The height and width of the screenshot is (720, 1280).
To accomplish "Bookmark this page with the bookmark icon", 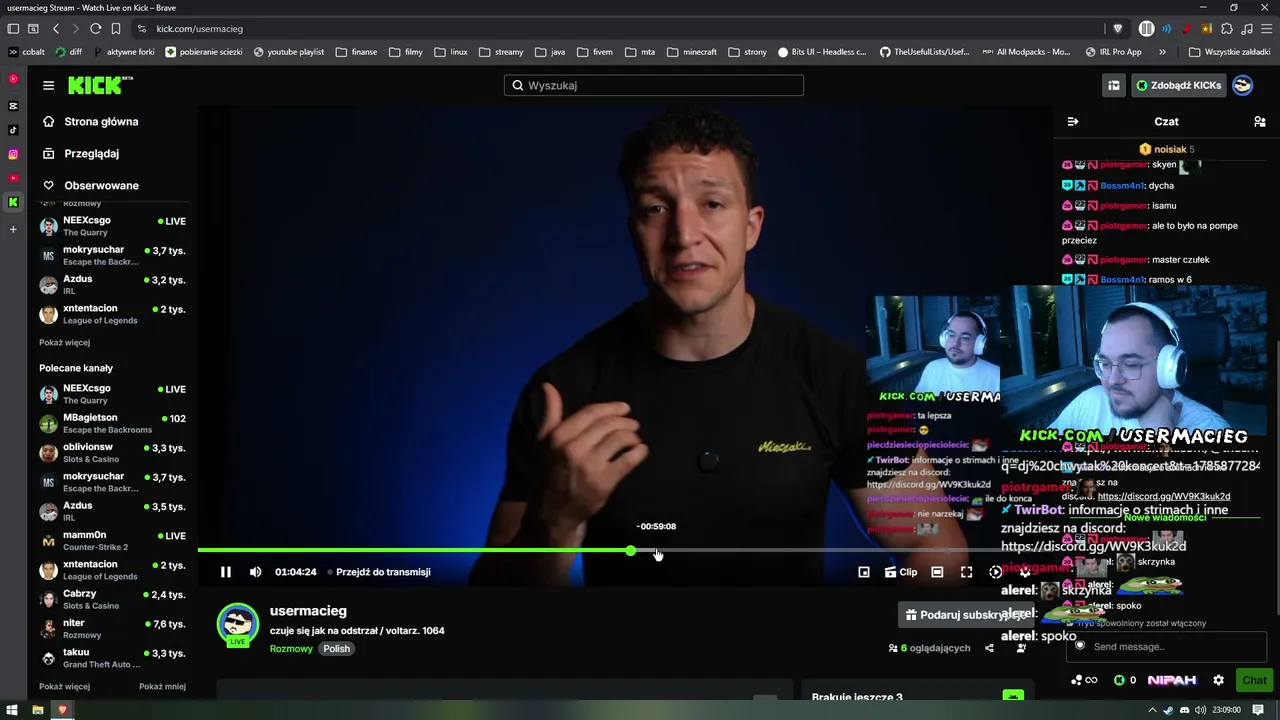I will (x=116, y=29).
